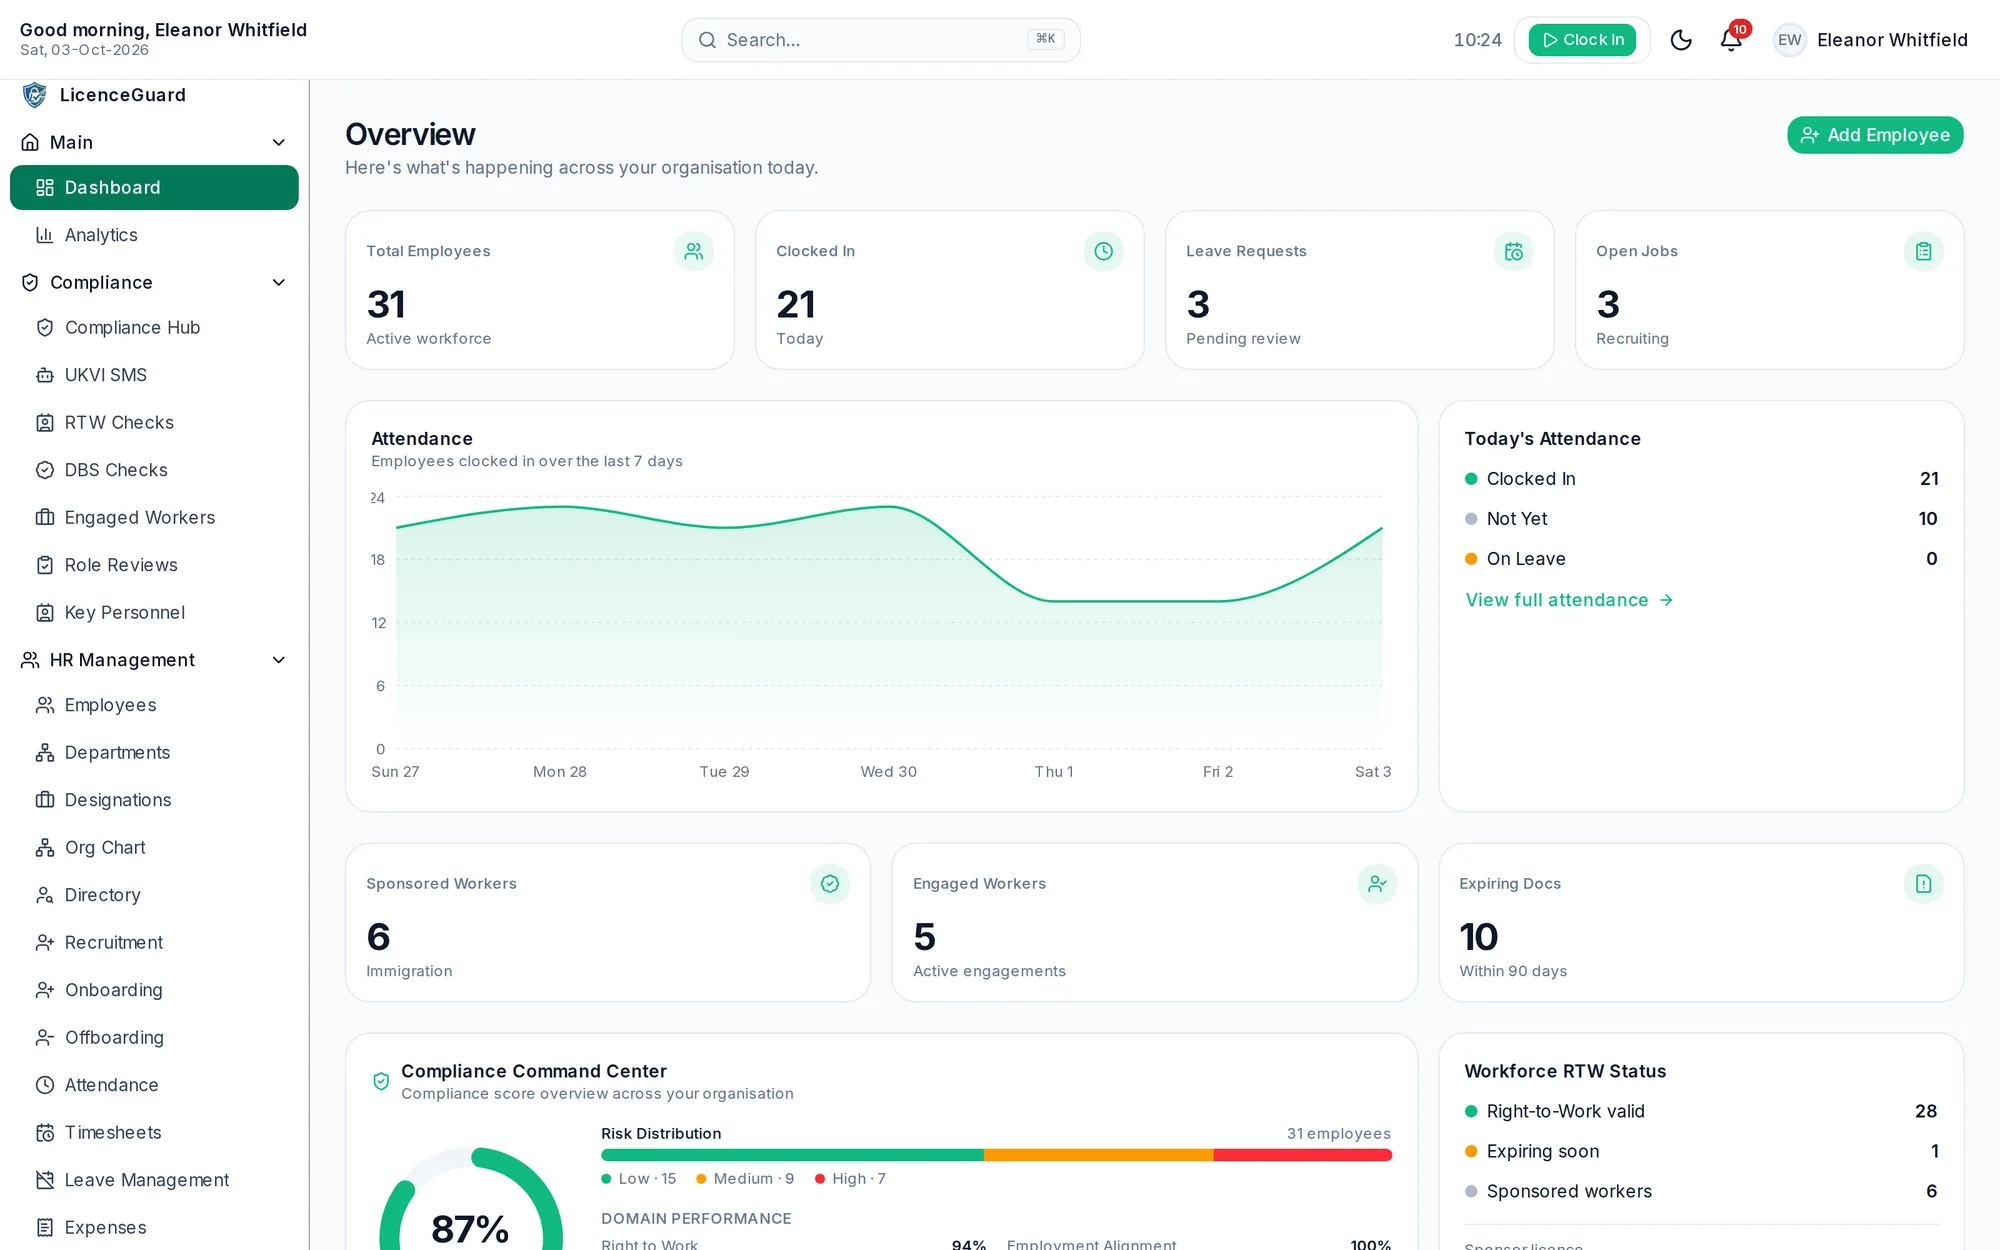
Task: Go to Compliance Hub
Action: point(154,328)
